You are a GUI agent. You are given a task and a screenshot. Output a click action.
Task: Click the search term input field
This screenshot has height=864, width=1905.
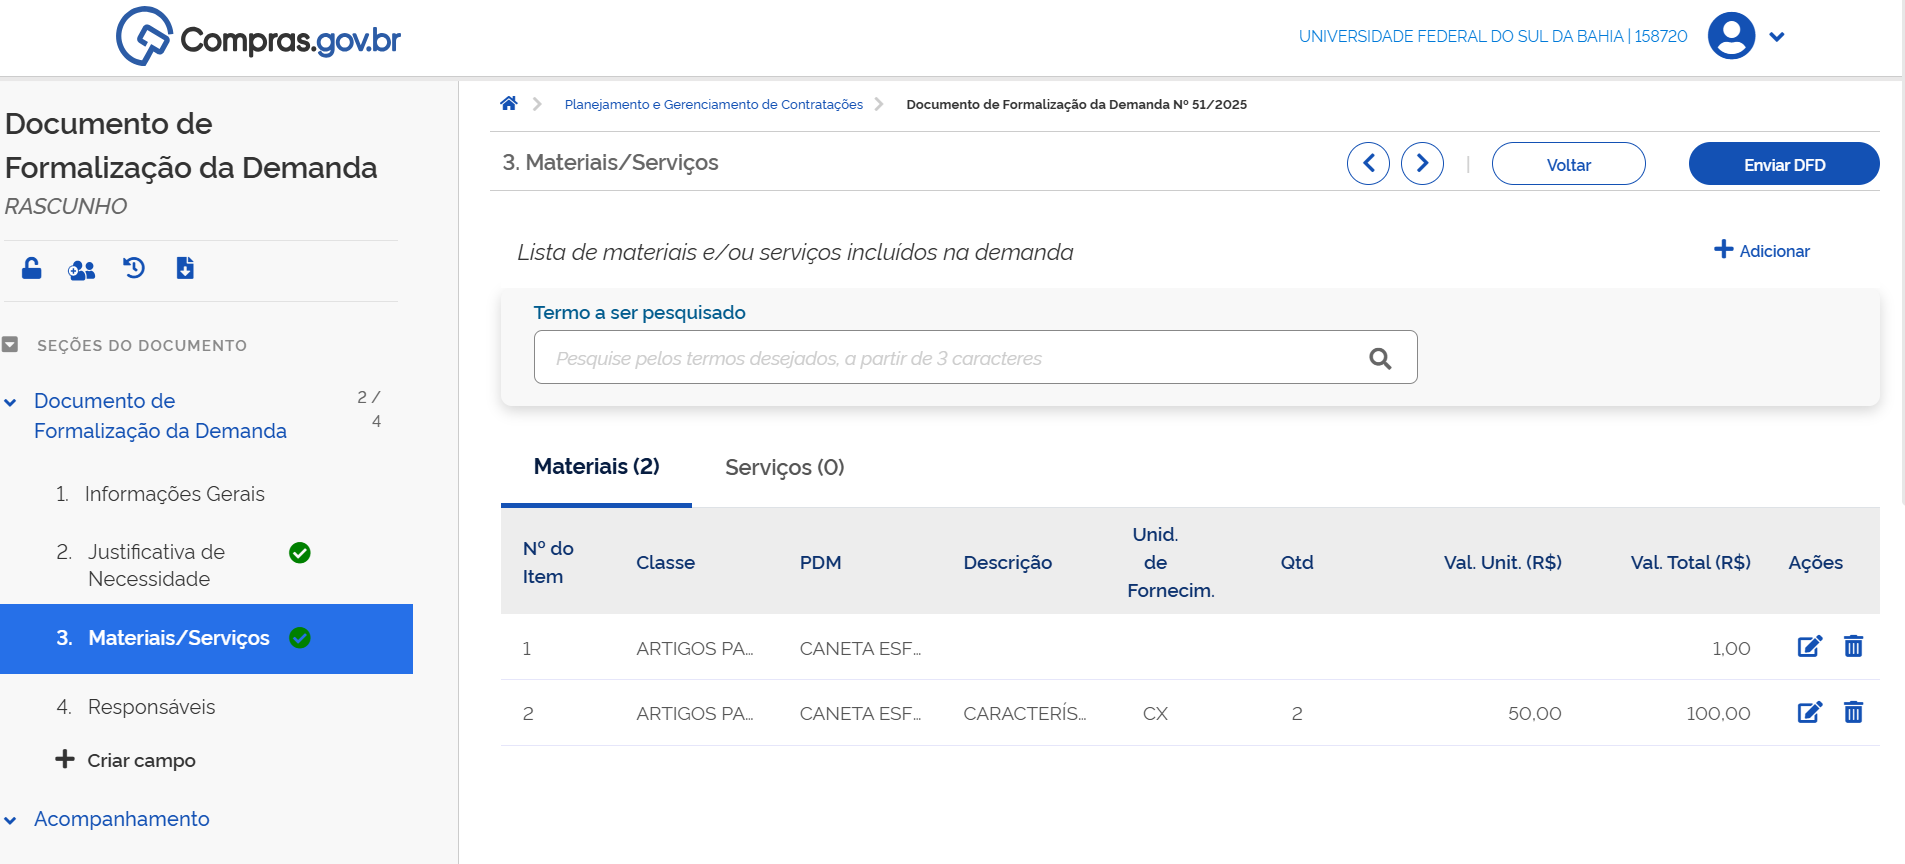(950, 358)
